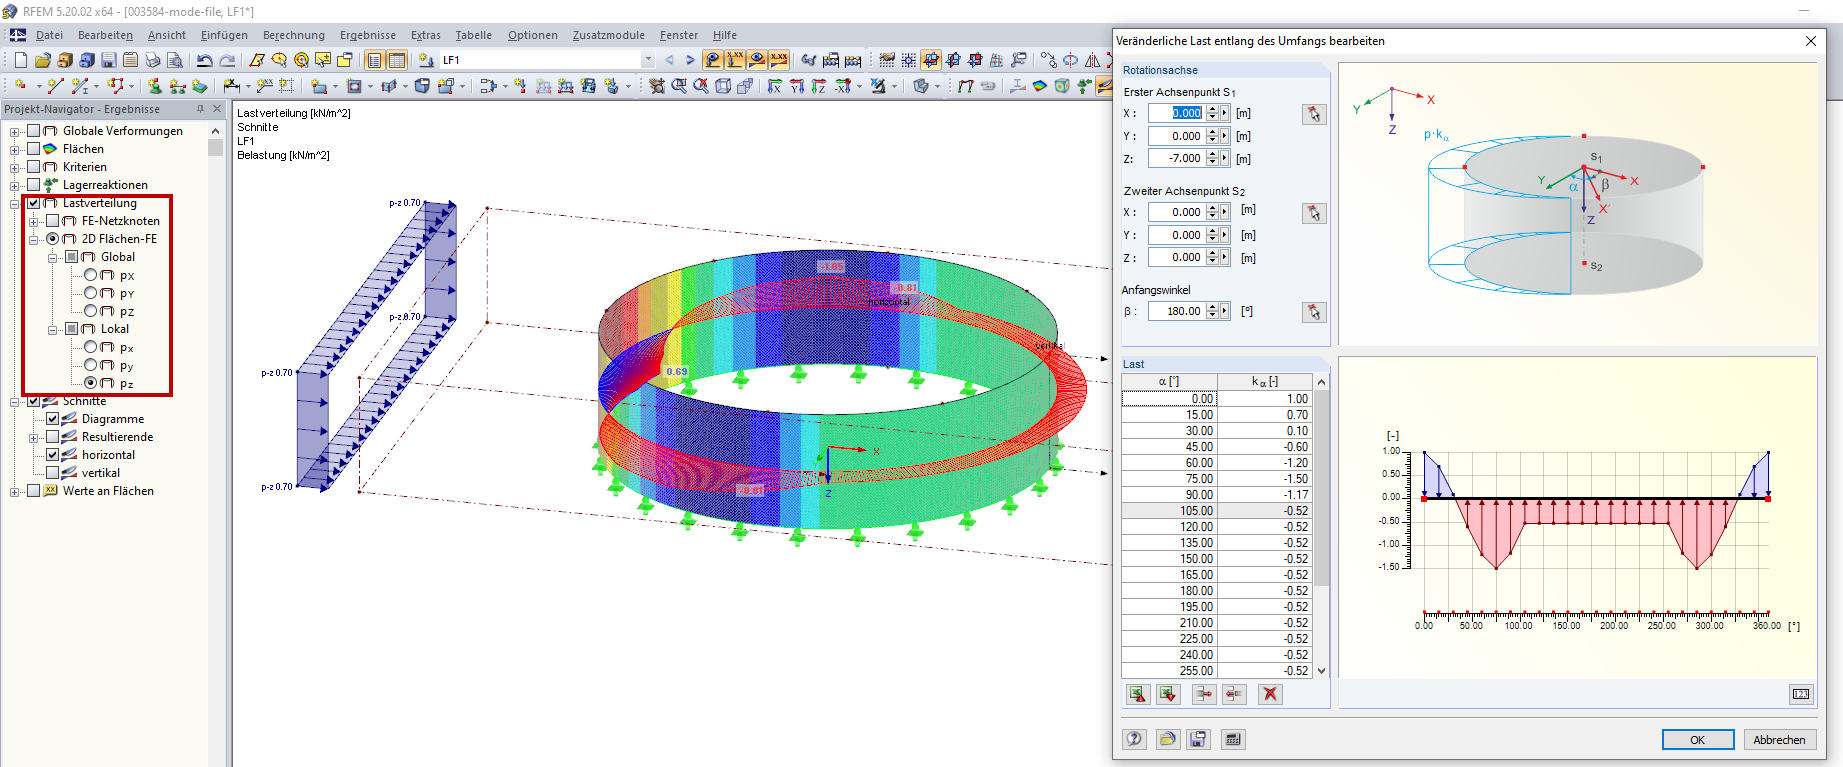Screen dimensions: 1843x767
Task: Save the model with the floppy disk icon
Action: [109, 60]
